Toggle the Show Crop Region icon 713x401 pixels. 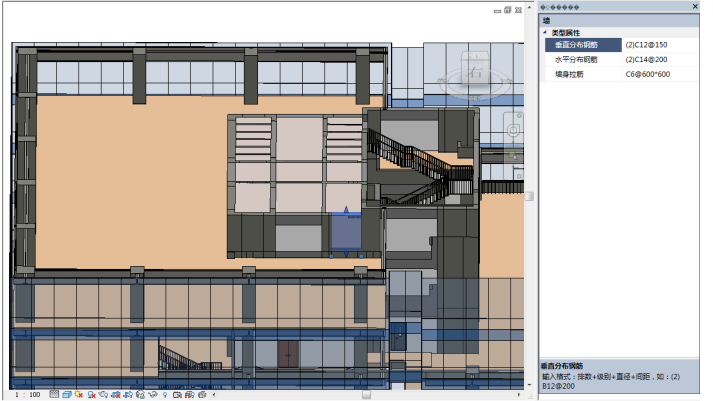point(128,394)
